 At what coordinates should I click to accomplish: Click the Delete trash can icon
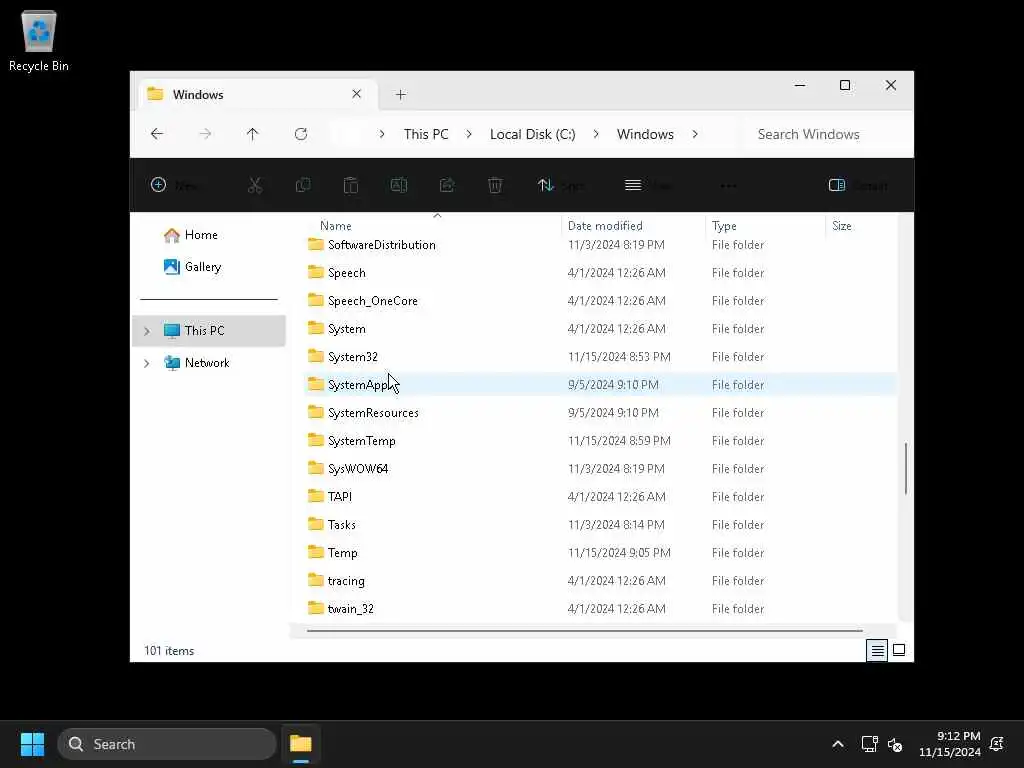click(x=495, y=185)
